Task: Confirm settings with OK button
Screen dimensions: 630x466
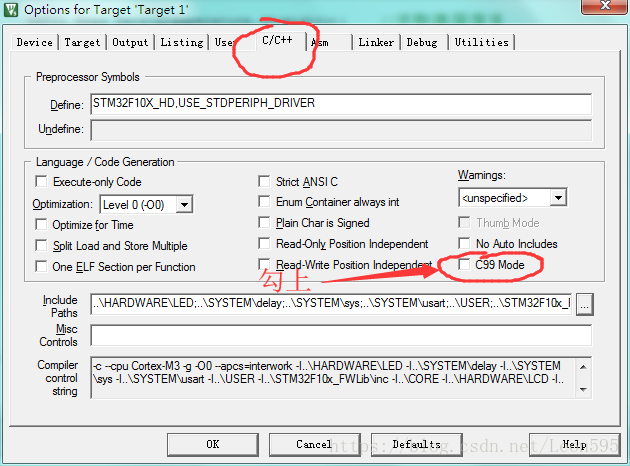Action: pyautogui.click(x=213, y=444)
